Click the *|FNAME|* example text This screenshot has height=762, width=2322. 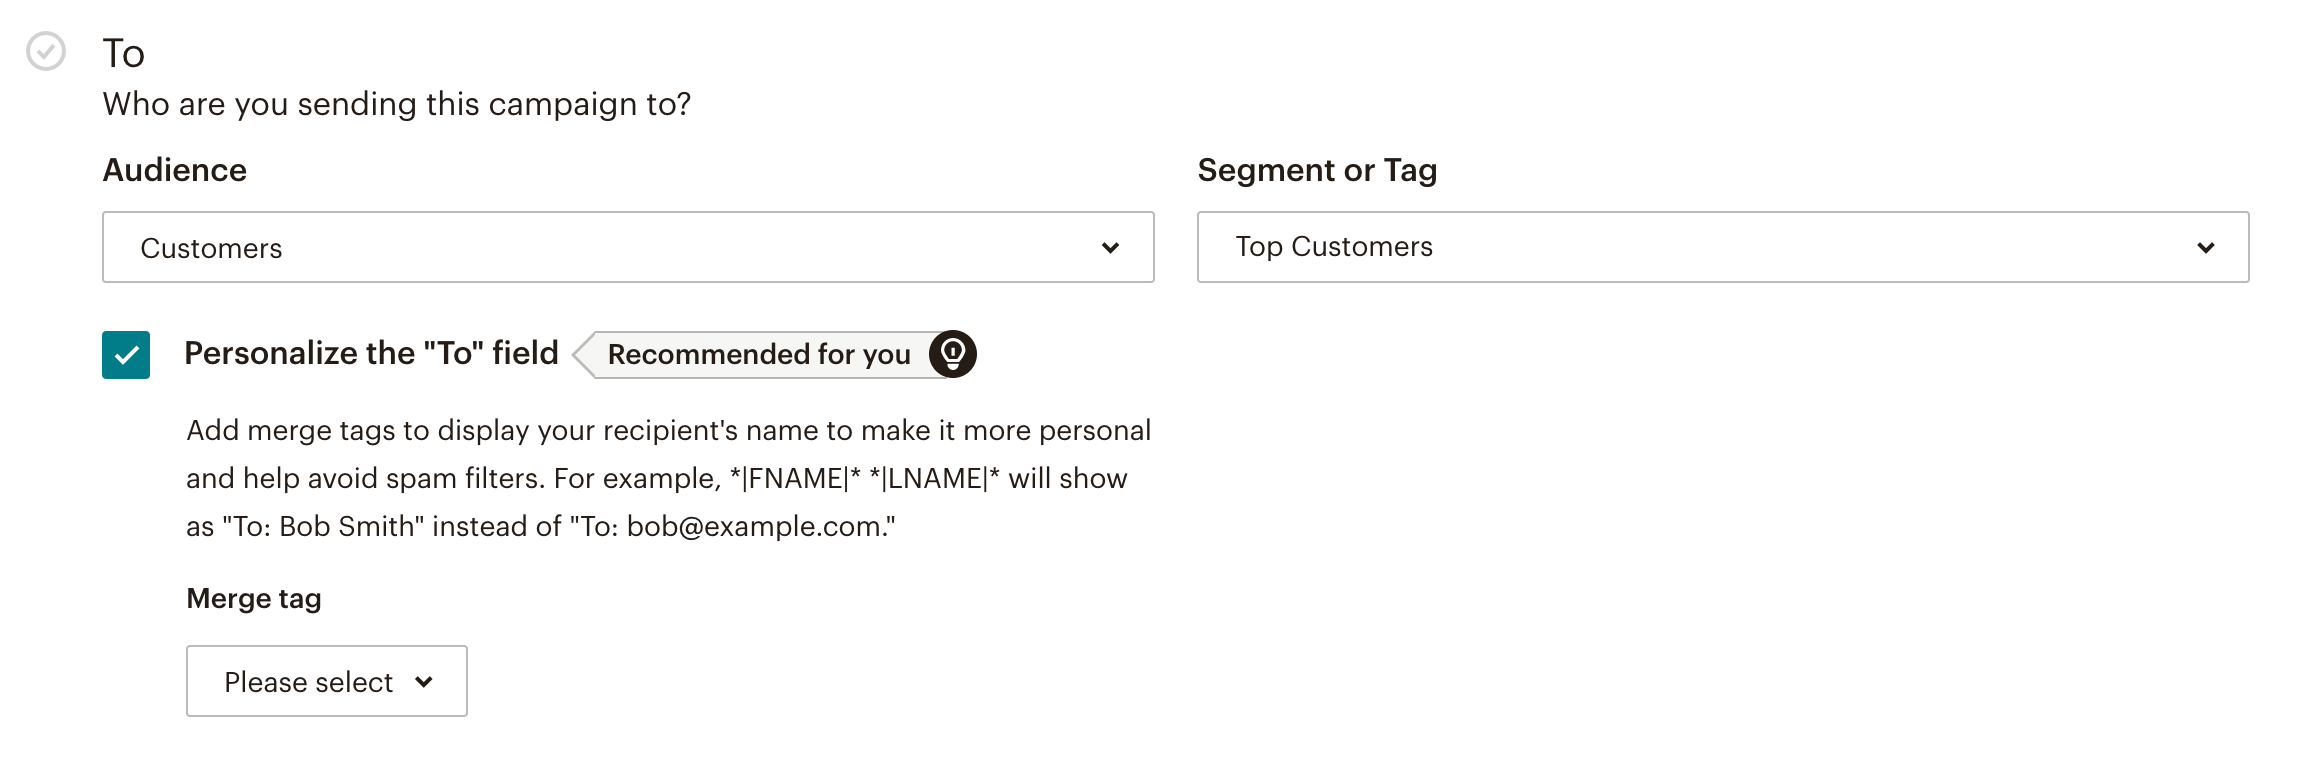pyautogui.click(x=796, y=478)
